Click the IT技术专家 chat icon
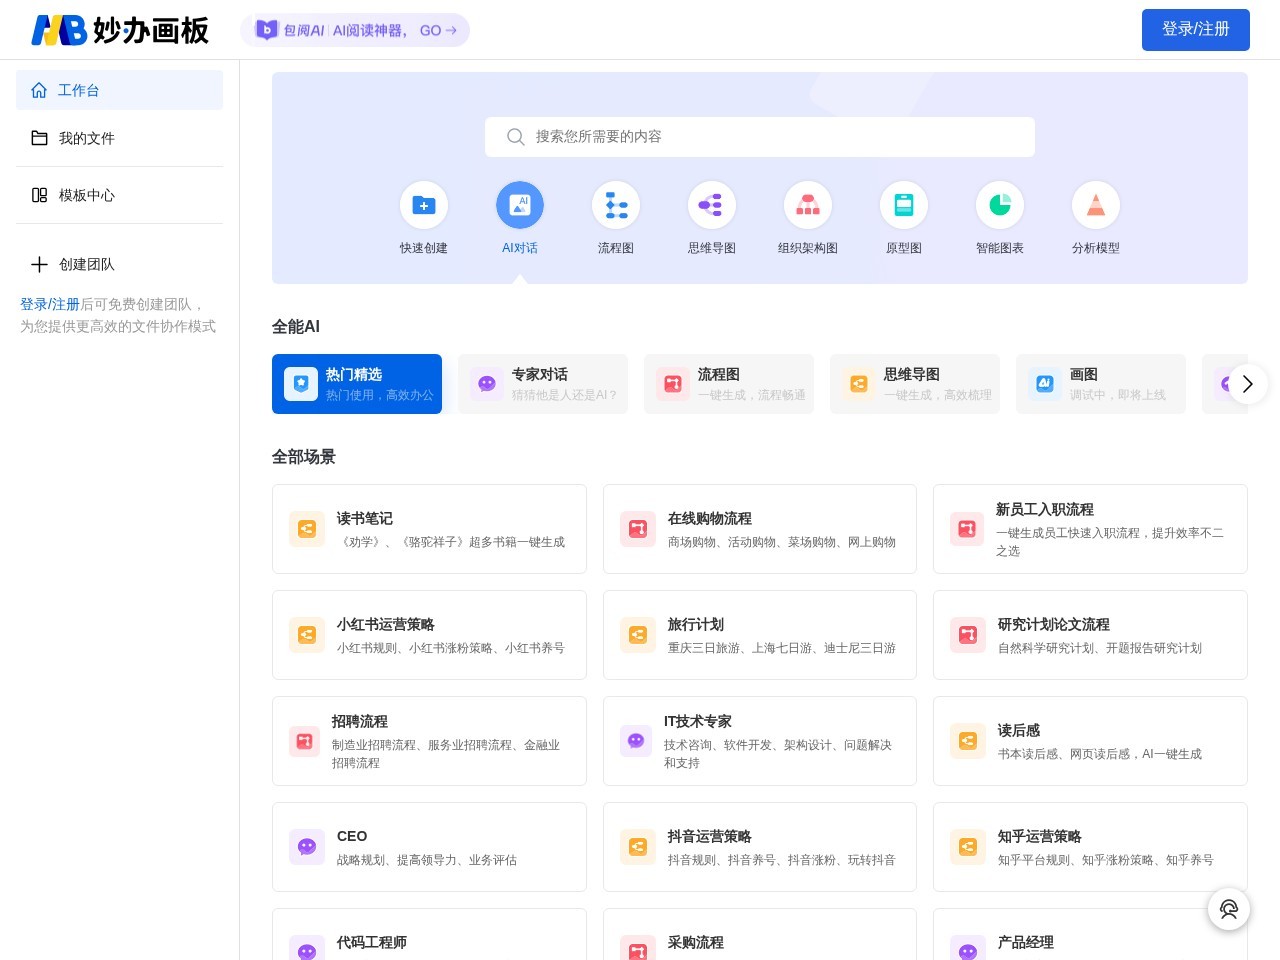 636,741
